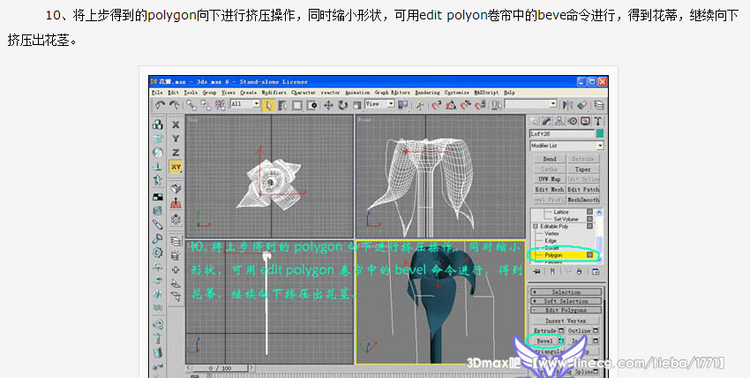Click the Loft26 object name field
750x378 pixels.
pyautogui.click(x=562, y=133)
